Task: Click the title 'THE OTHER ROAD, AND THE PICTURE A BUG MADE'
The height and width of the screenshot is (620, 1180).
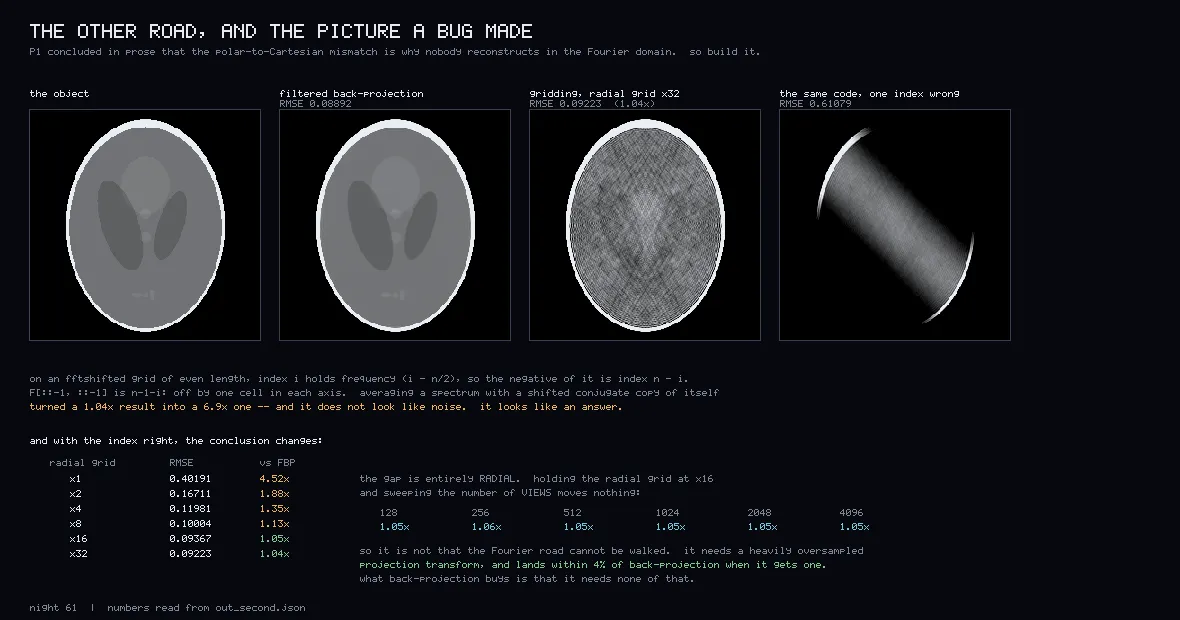Action: pyautogui.click(x=281, y=31)
